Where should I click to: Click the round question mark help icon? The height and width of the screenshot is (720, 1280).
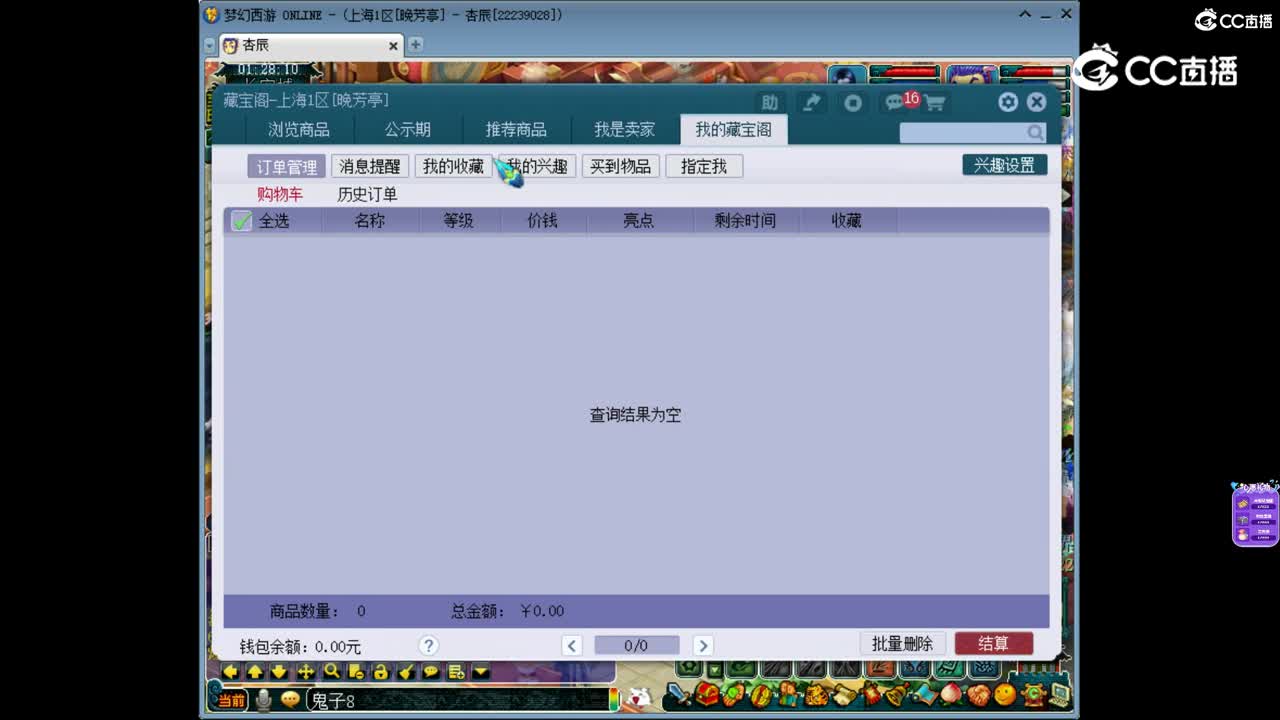pos(429,646)
